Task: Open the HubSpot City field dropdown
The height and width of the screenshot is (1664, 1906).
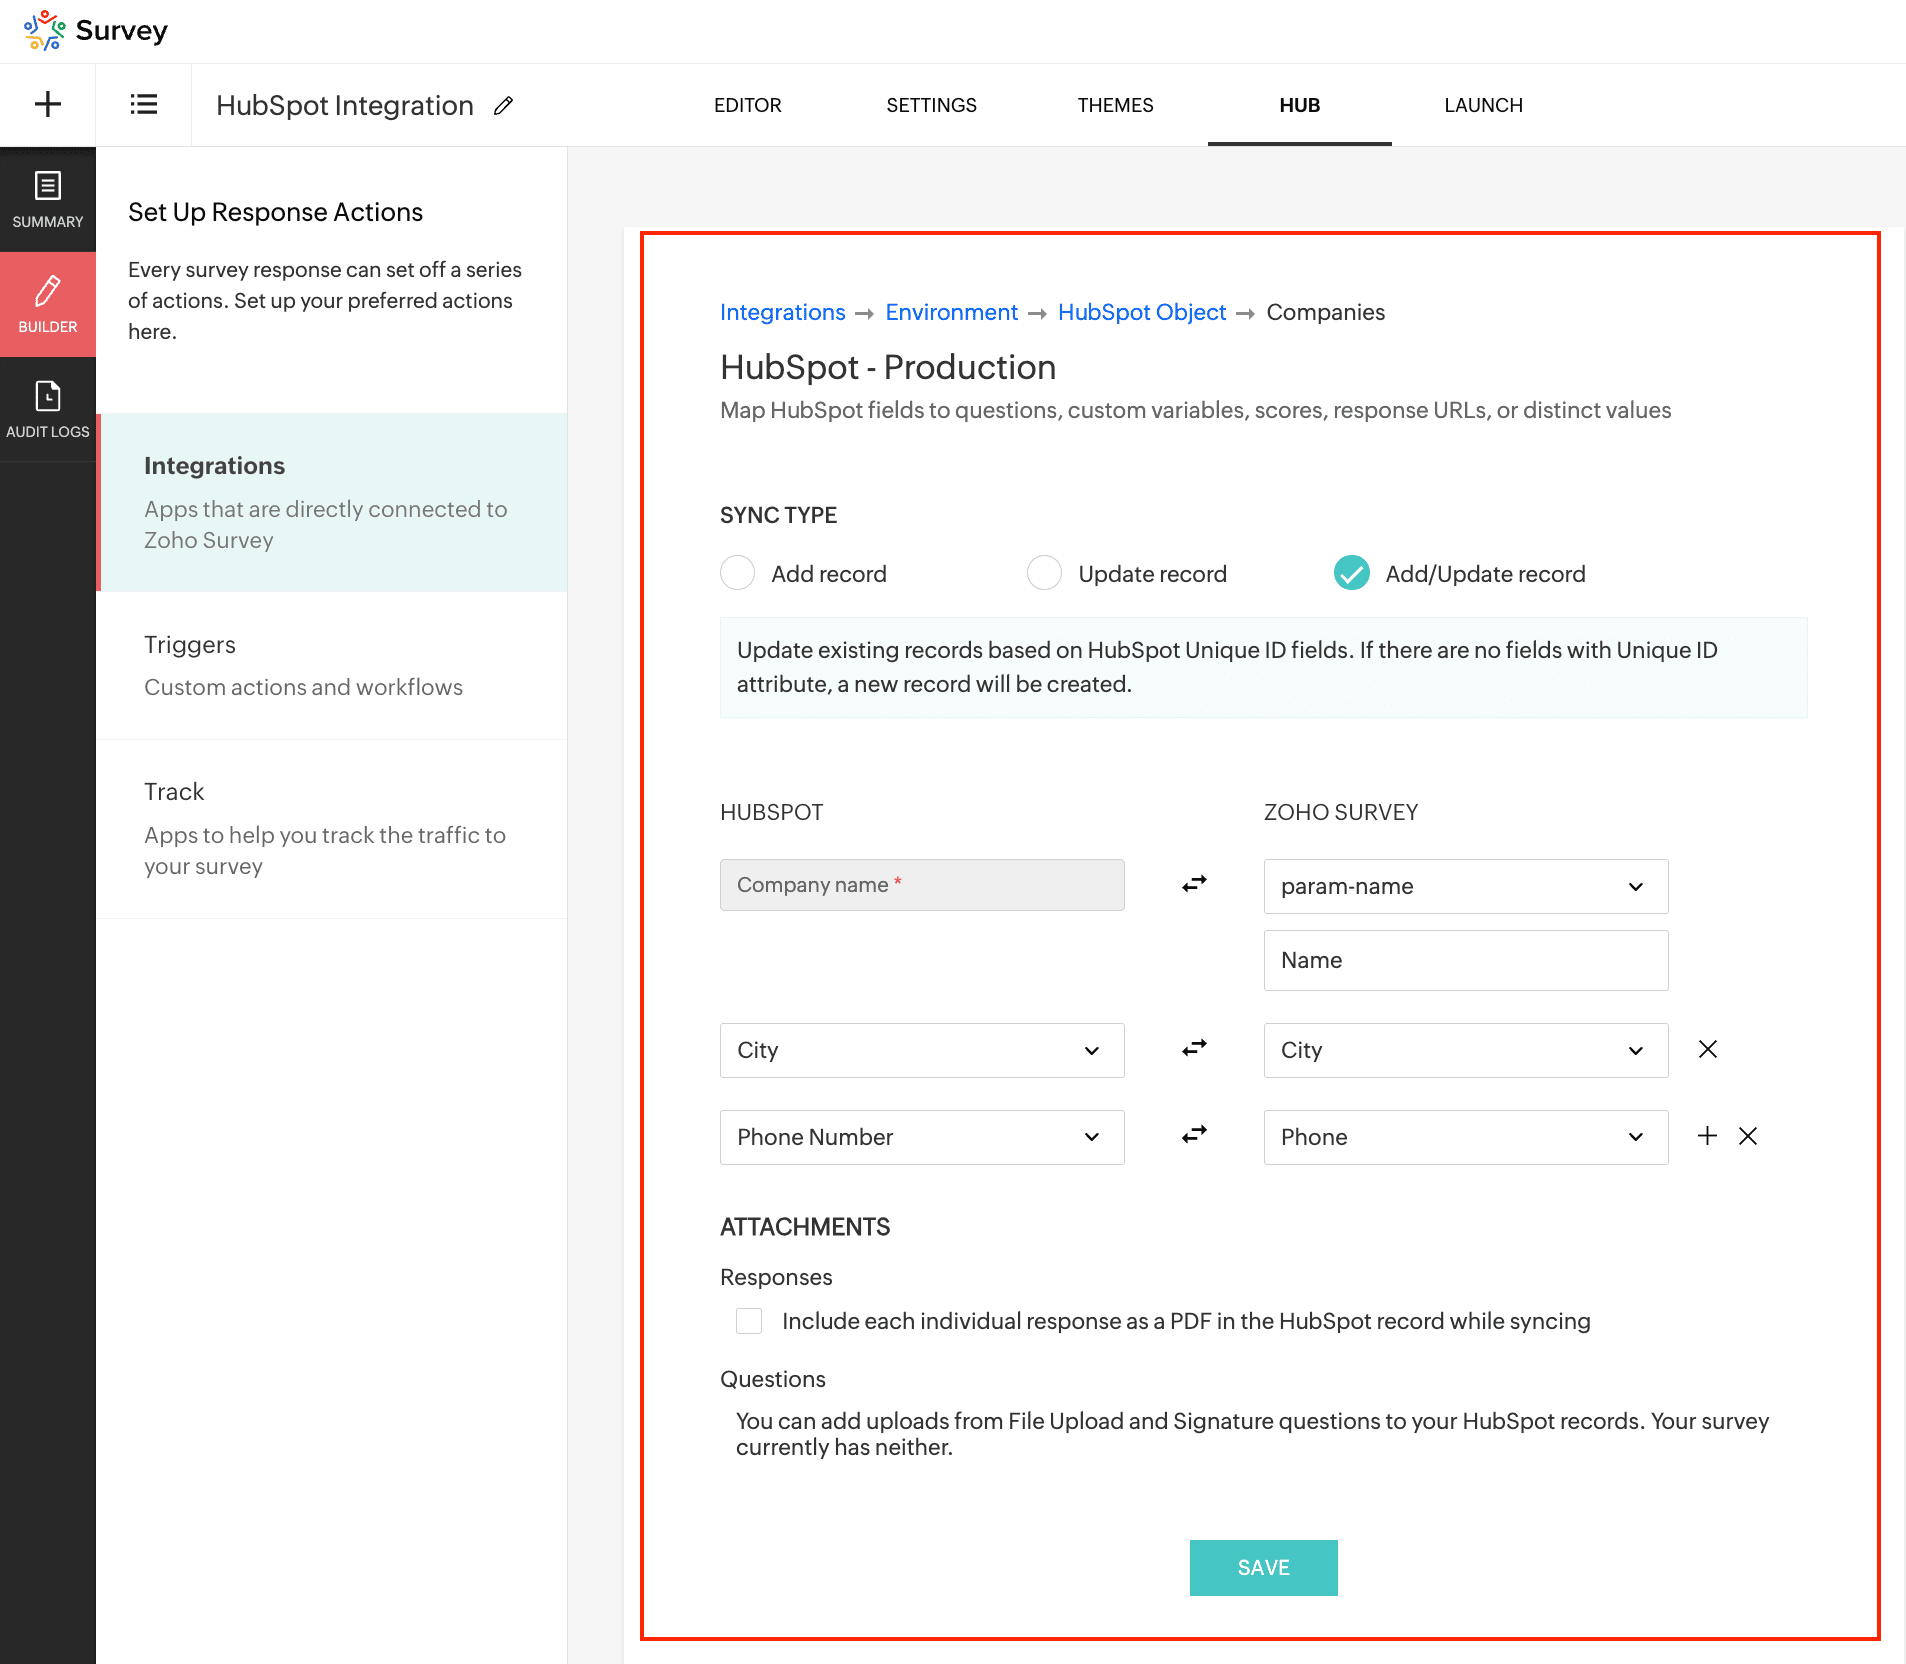Action: 922,1050
